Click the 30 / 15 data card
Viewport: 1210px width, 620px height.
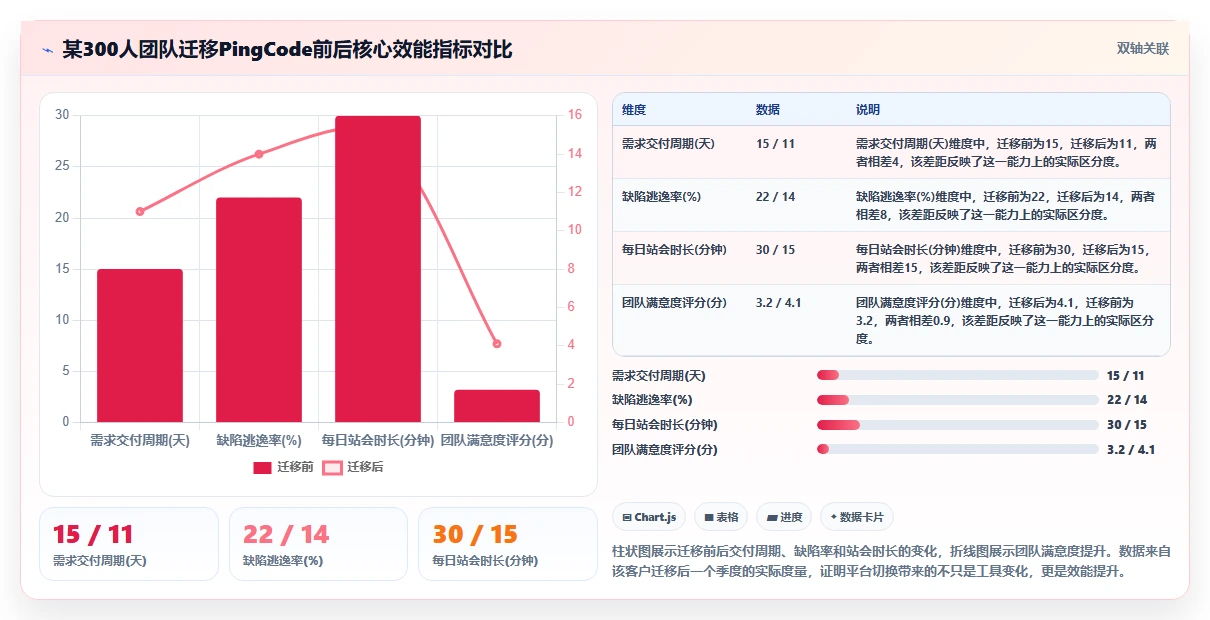[508, 544]
